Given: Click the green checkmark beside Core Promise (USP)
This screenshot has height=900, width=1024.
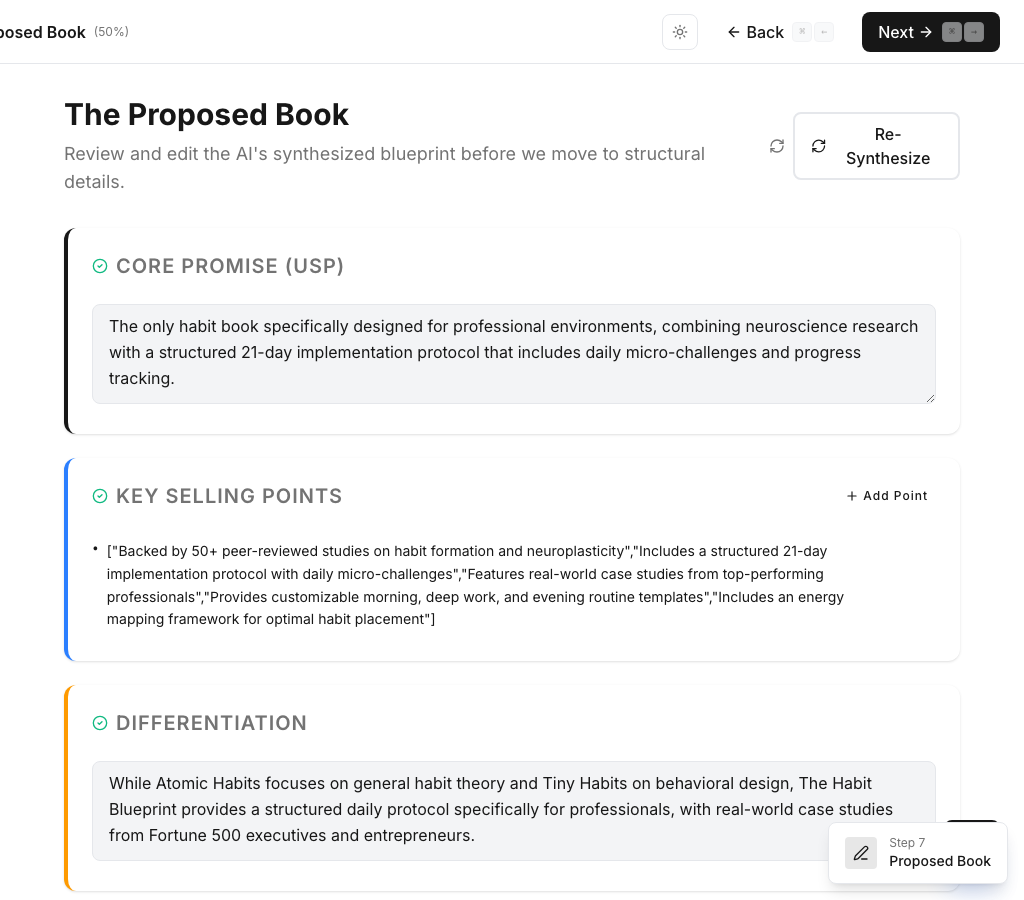Looking at the screenshot, I should [x=99, y=266].
